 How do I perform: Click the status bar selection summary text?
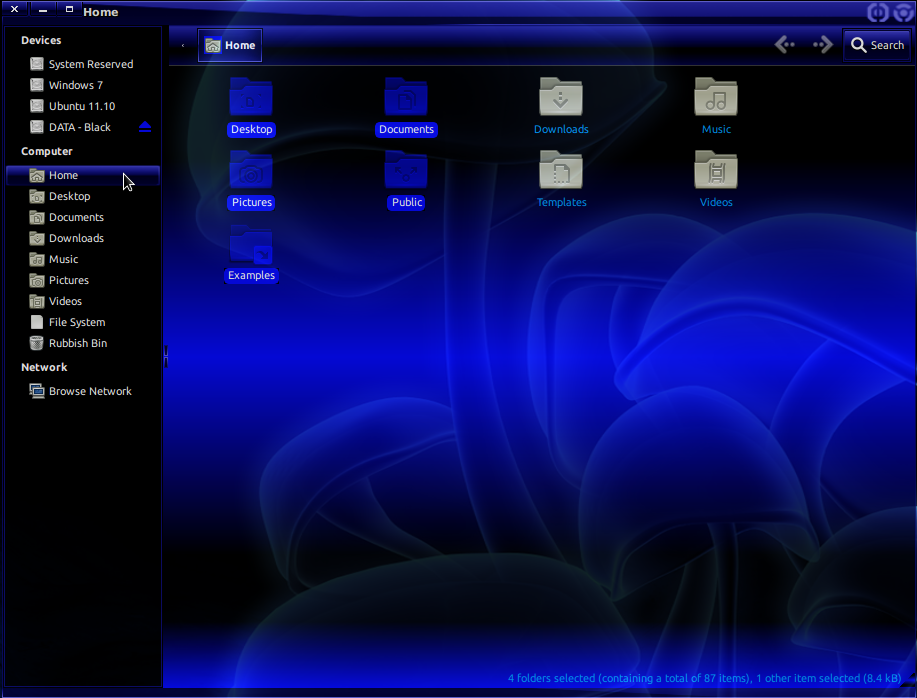pyautogui.click(x=704, y=678)
